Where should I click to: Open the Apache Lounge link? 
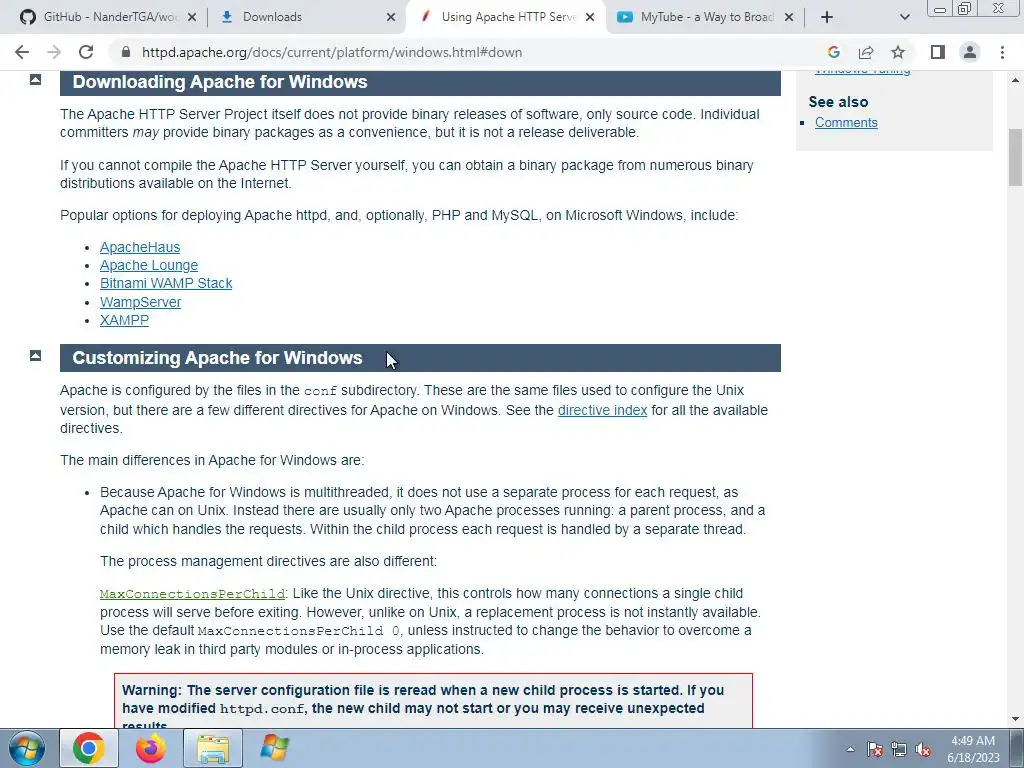149,265
